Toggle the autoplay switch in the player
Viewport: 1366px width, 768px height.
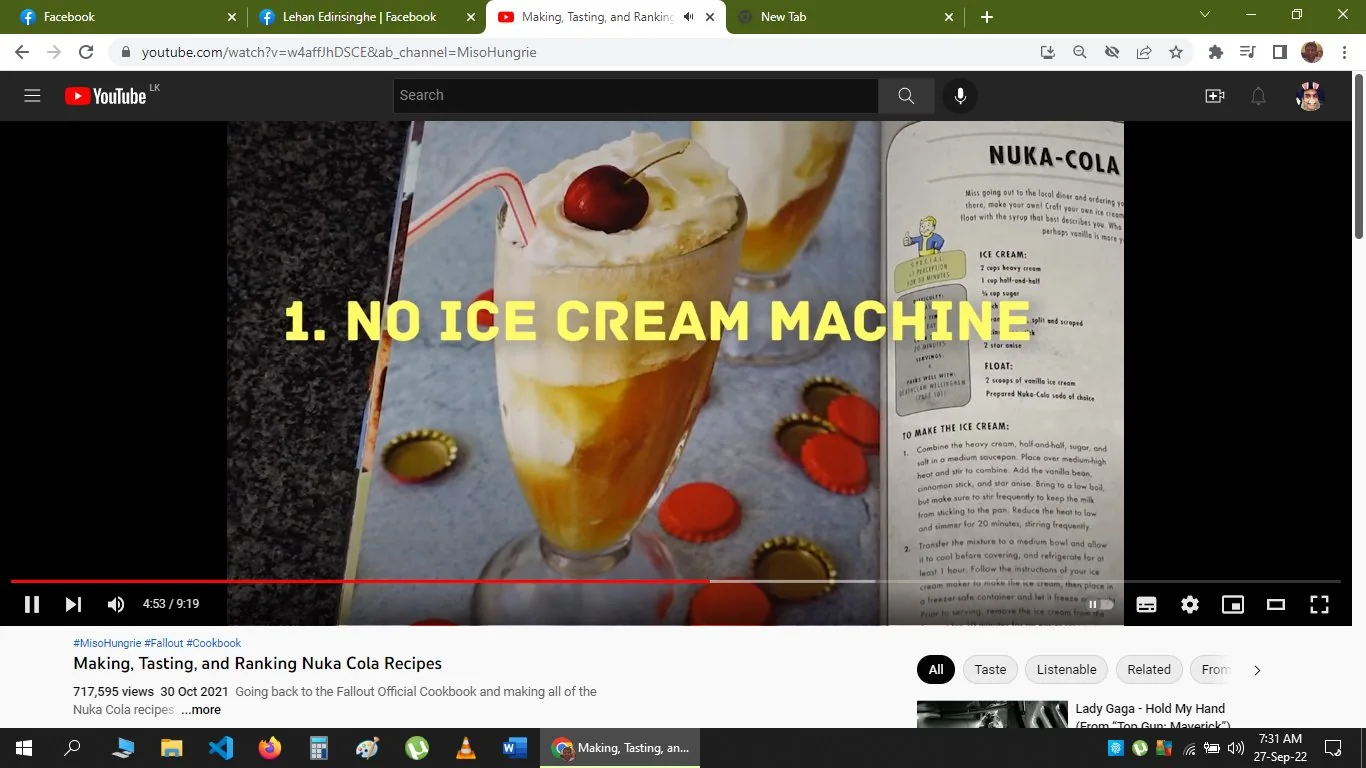(1100, 604)
